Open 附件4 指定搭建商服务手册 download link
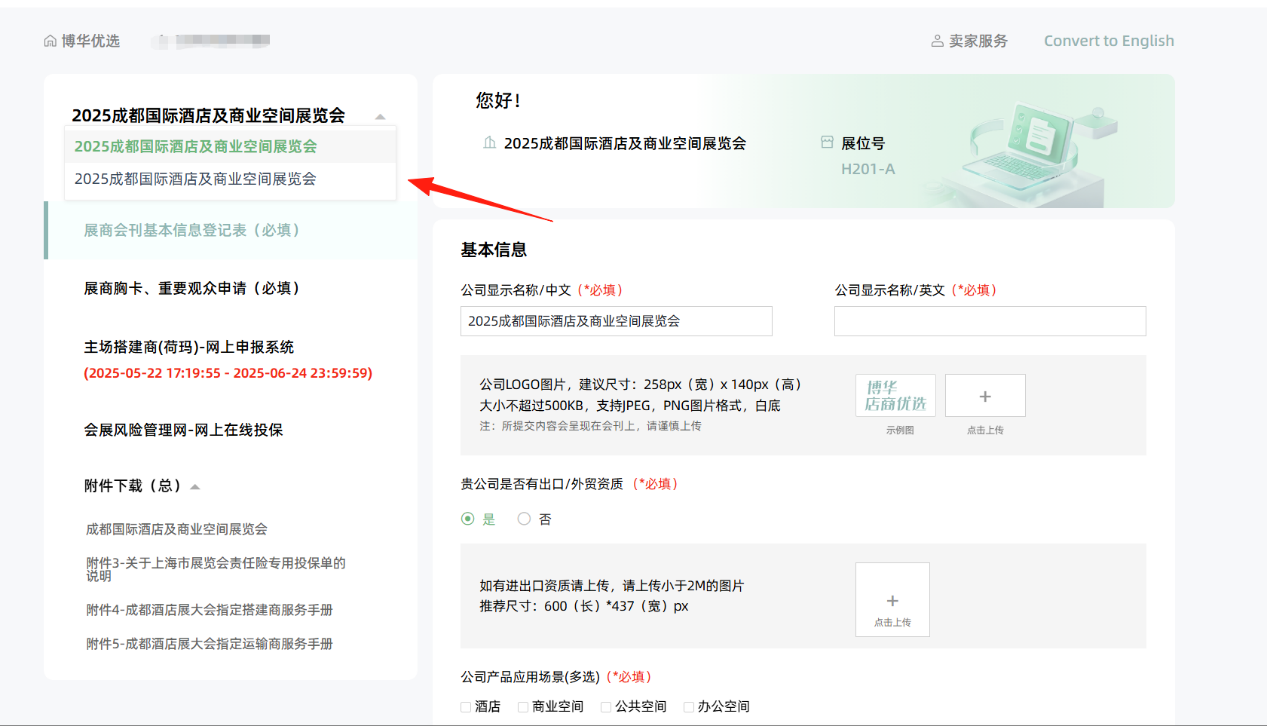The height and width of the screenshot is (726, 1267). (x=209, y=610)
